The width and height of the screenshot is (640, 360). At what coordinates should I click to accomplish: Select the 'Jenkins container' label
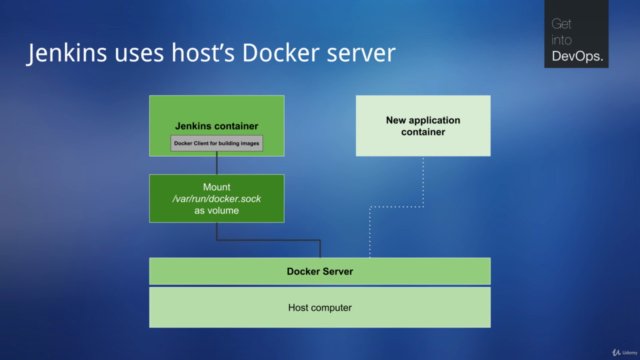tap(217, 126)
